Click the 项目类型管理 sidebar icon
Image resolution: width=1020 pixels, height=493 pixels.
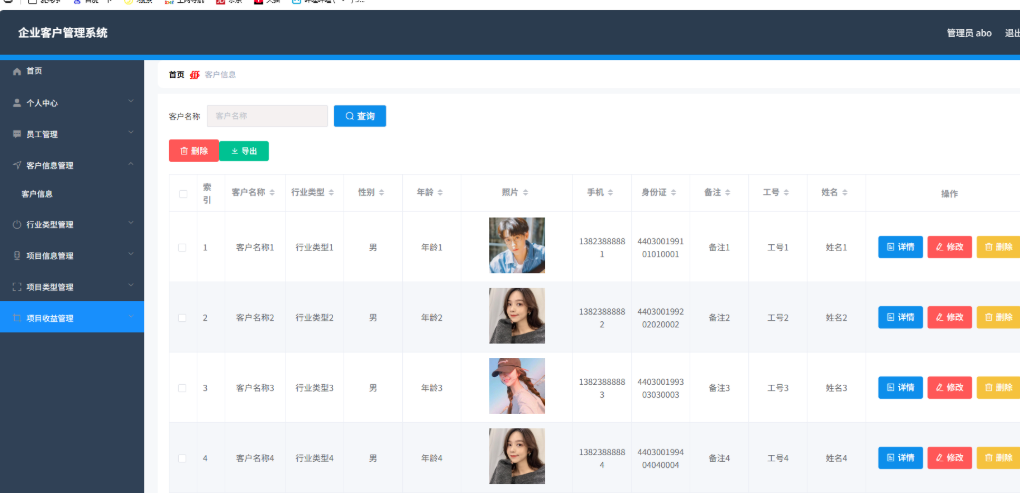click(17, 287)
